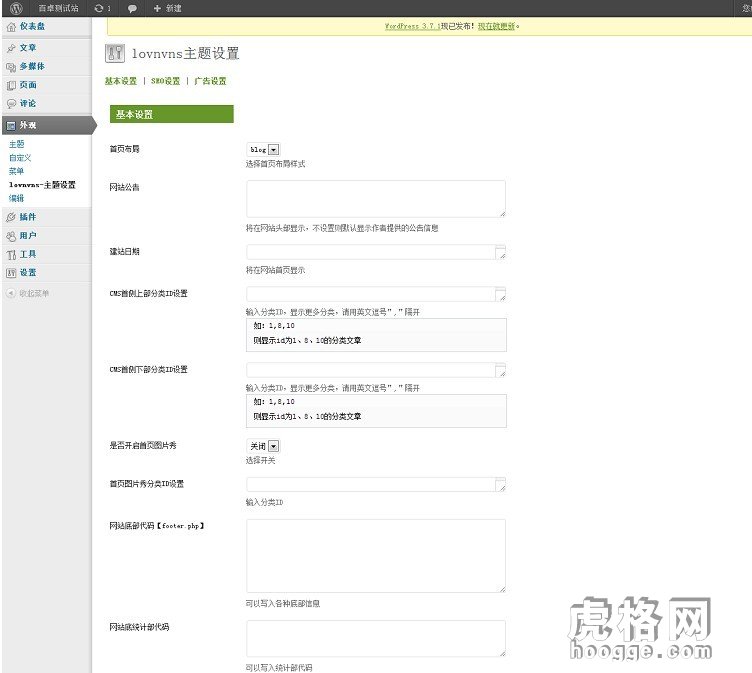Open the 页面 menu item
This screenshot has height=673, width=752.
click(x=28, y=85)
